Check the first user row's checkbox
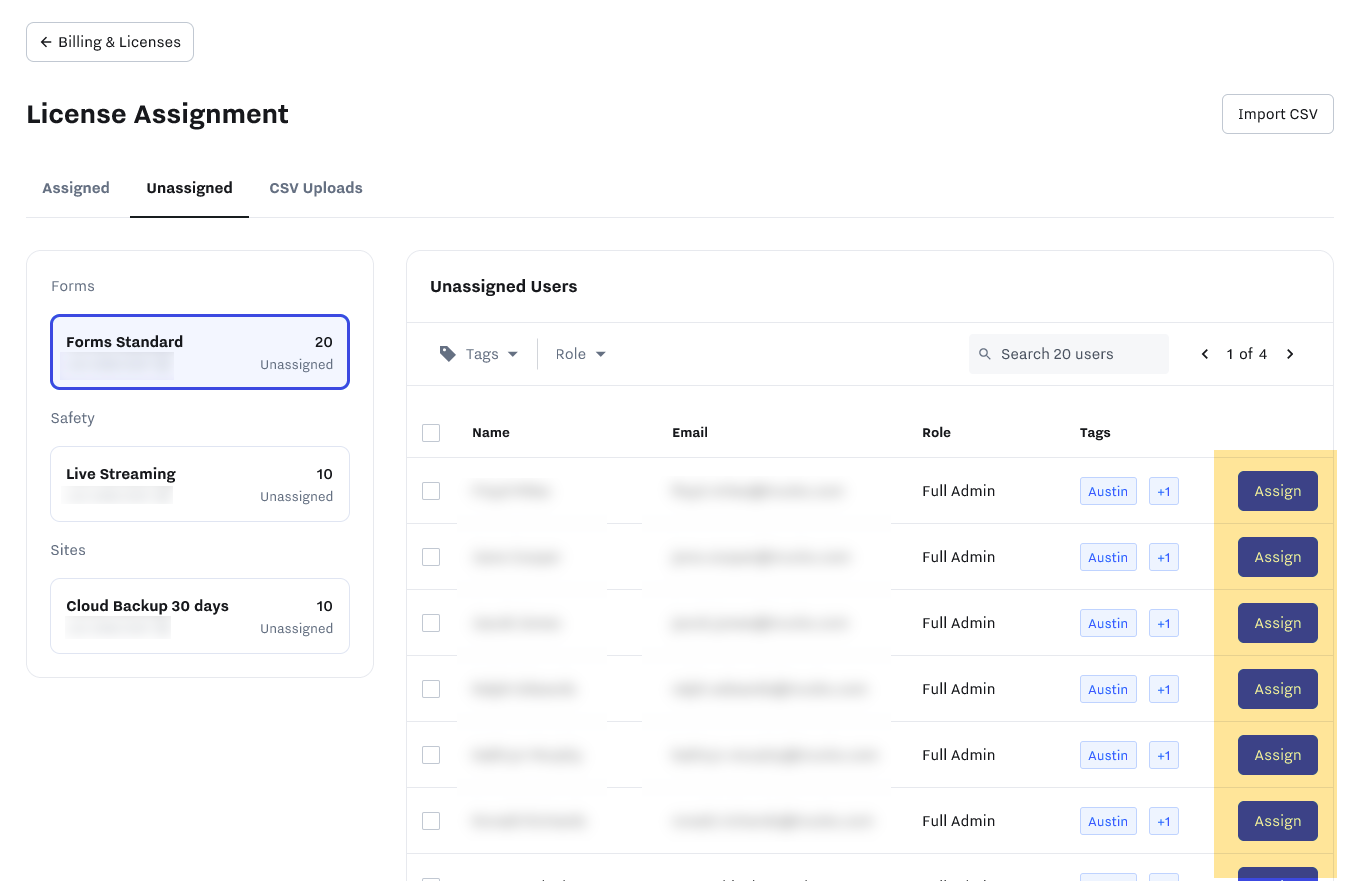 click(431, 491)
